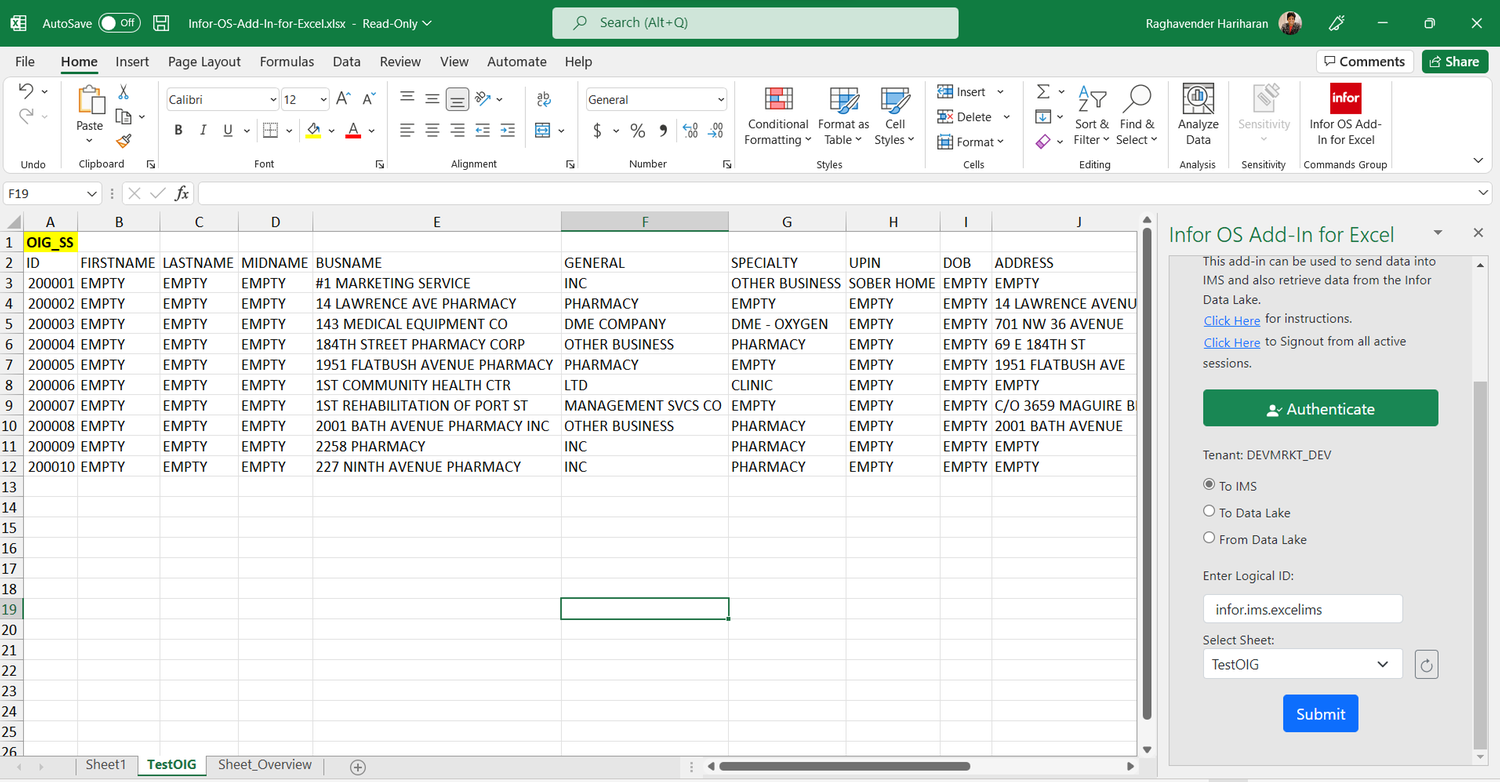This screenshot has height=782, width=1500.
Task: Click the Cut scissors icon
Action: 124,92
